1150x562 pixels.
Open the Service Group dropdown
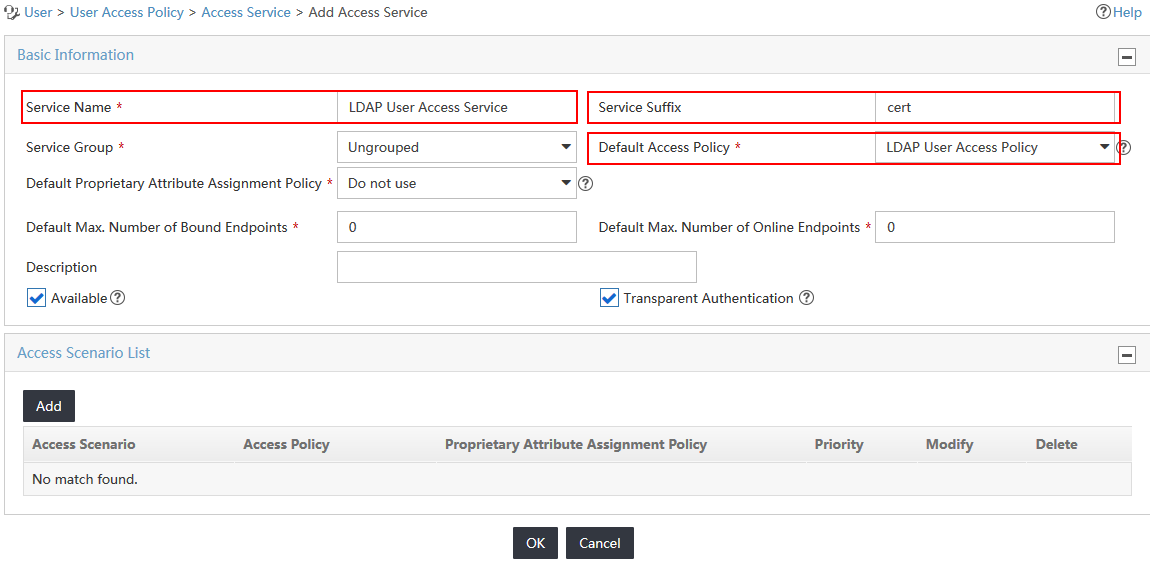coord(457,147)
